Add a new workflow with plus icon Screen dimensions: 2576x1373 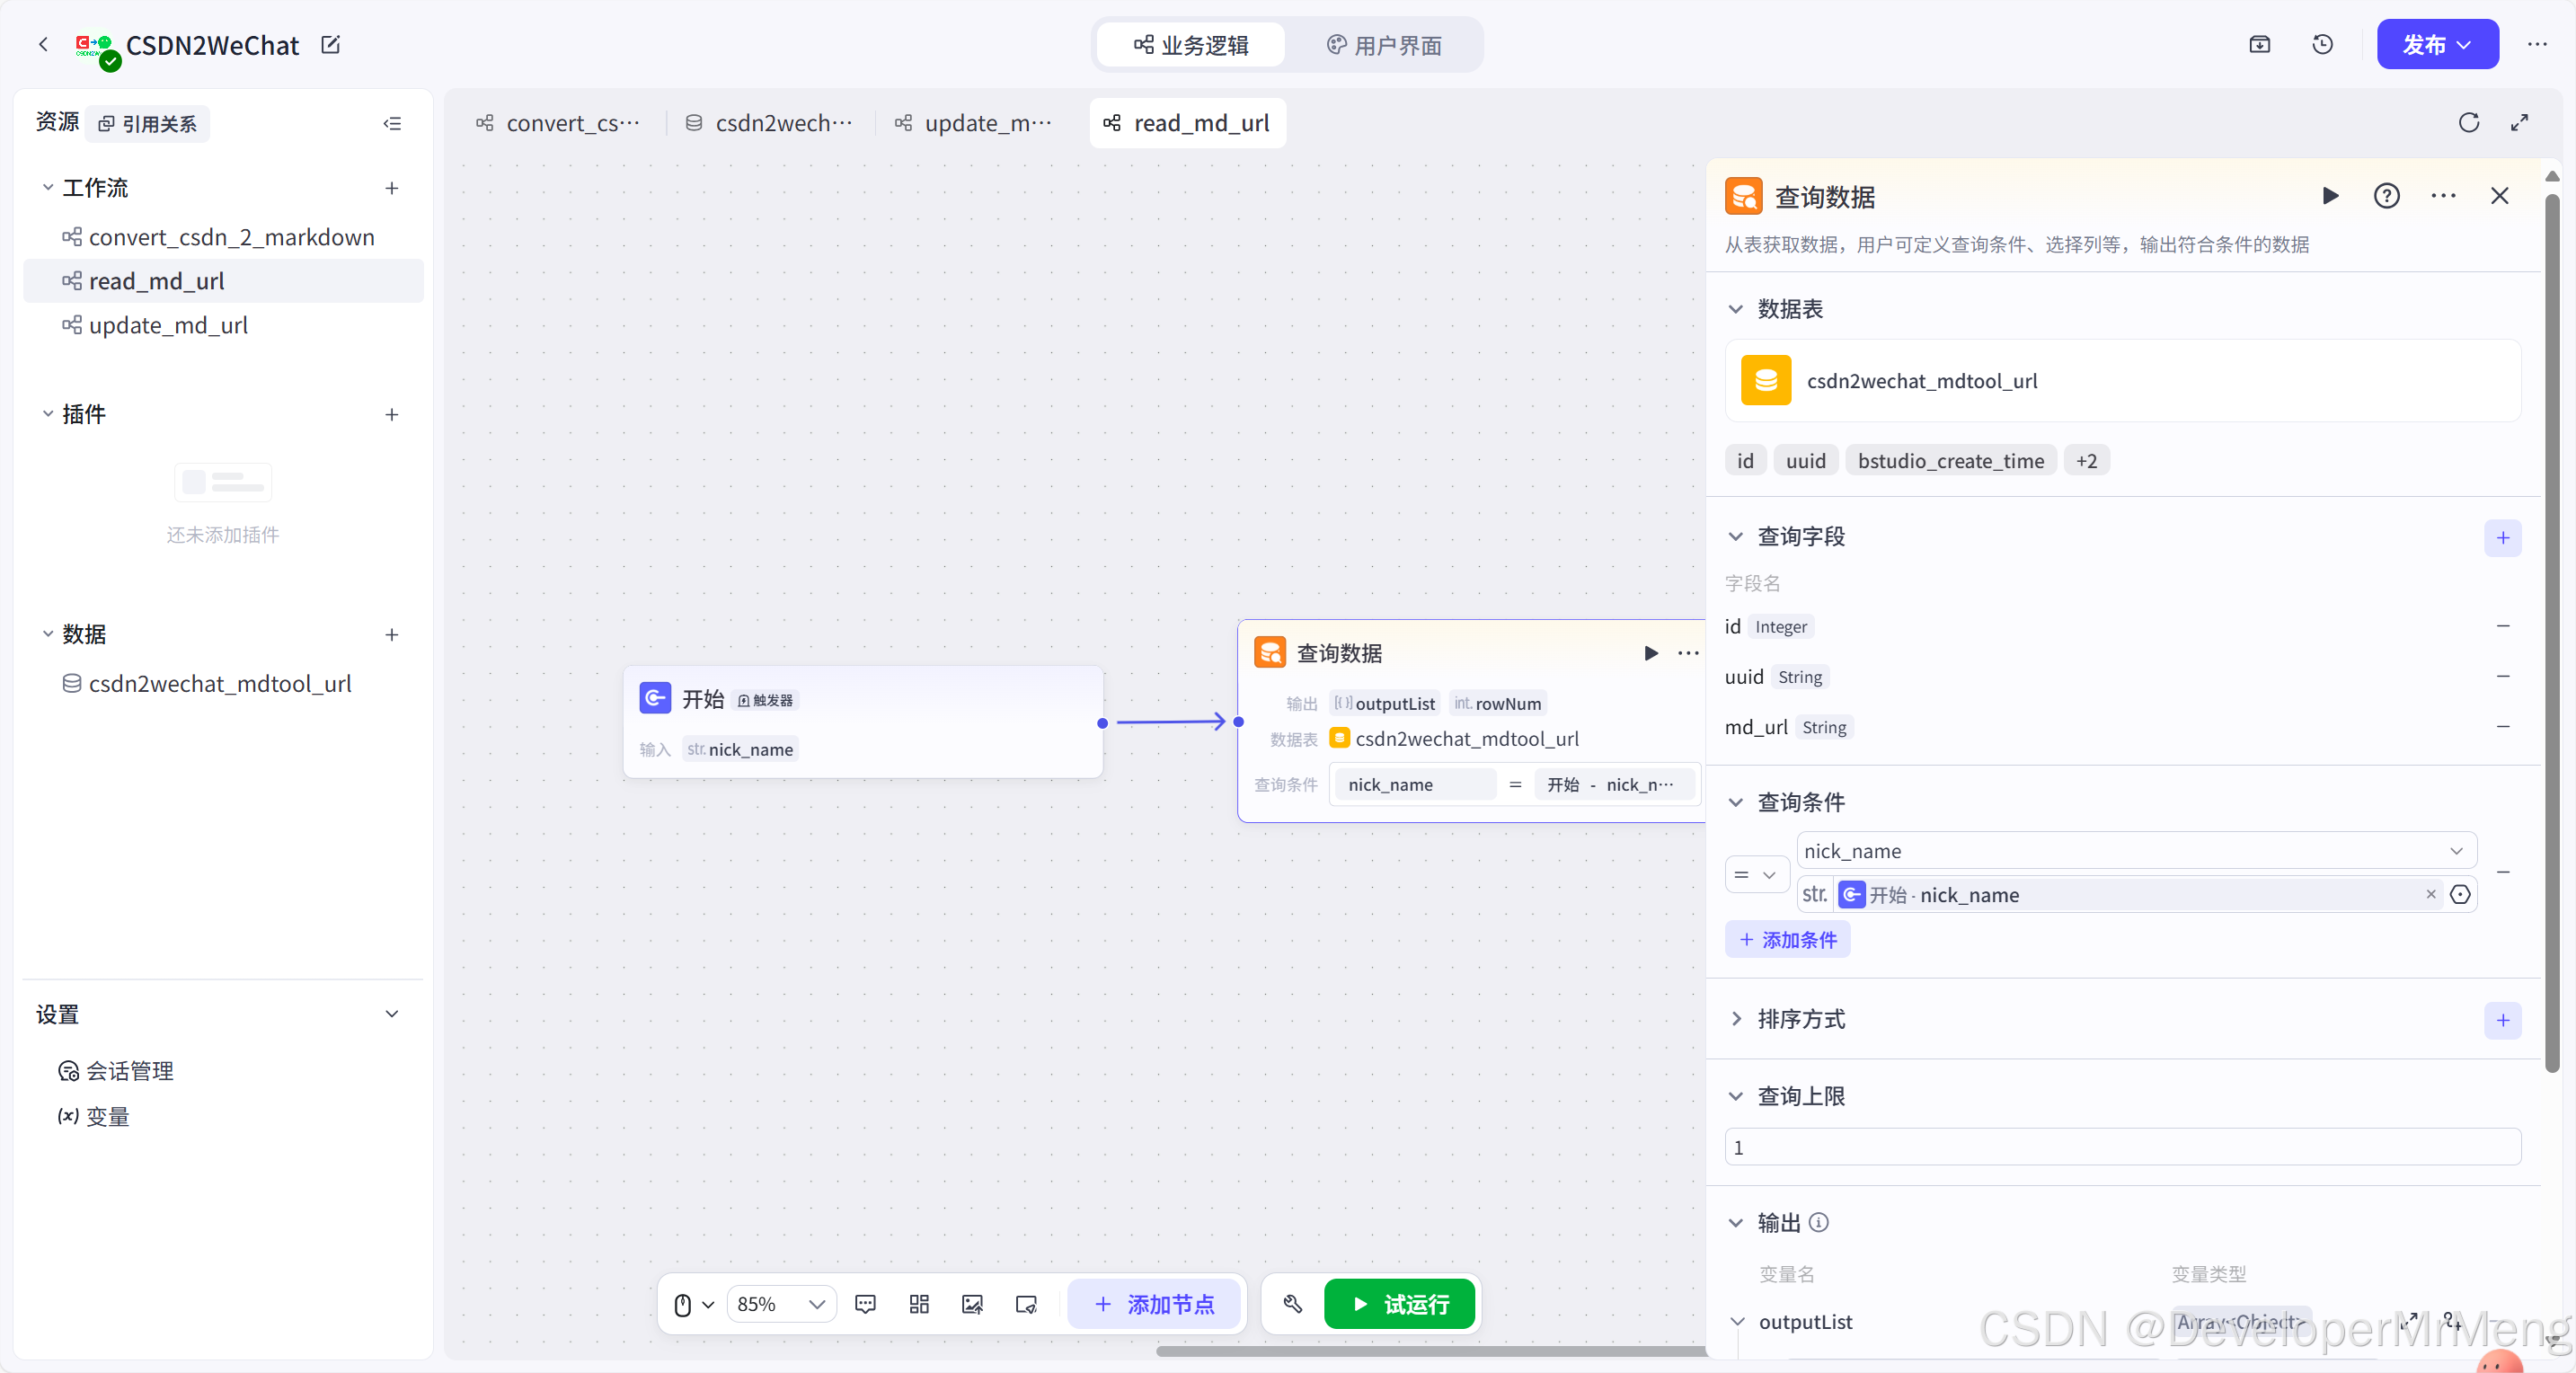coord(392,188)
